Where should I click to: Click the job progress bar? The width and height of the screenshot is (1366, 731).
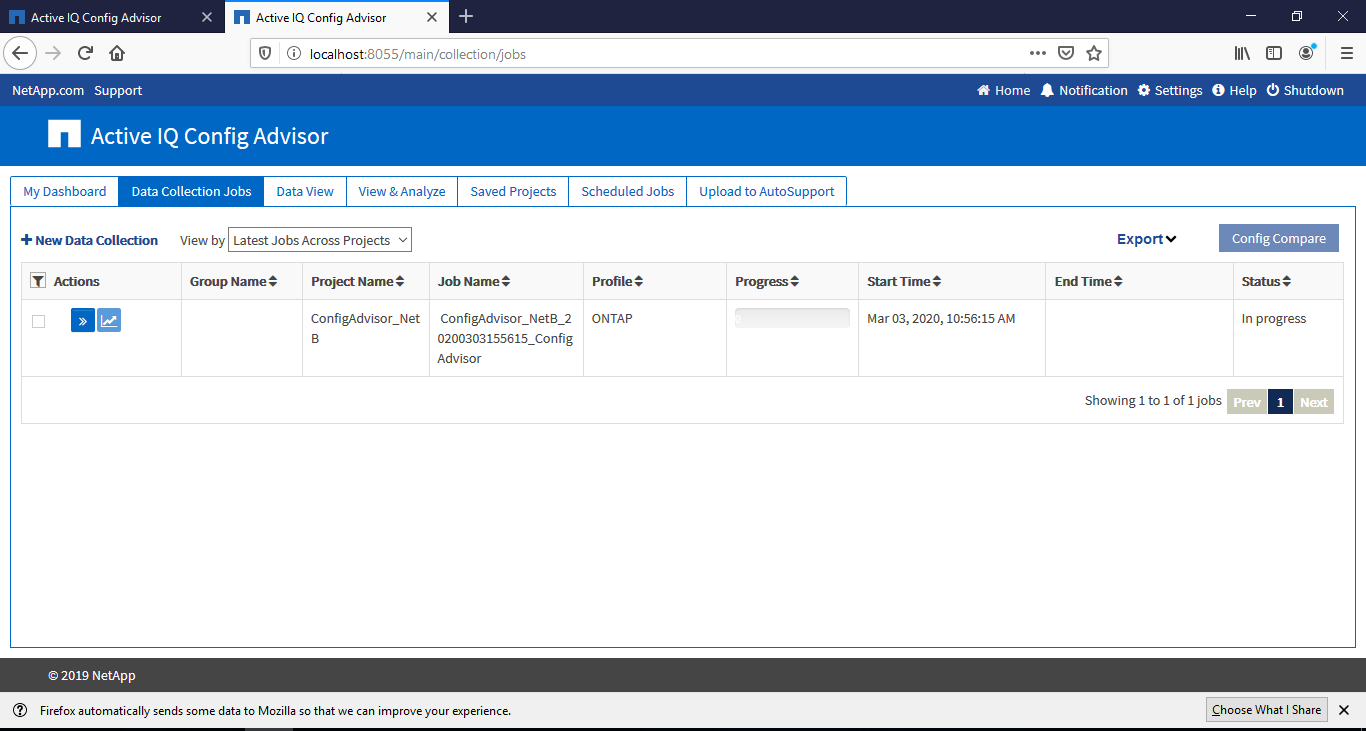click(x=792, y=318)
